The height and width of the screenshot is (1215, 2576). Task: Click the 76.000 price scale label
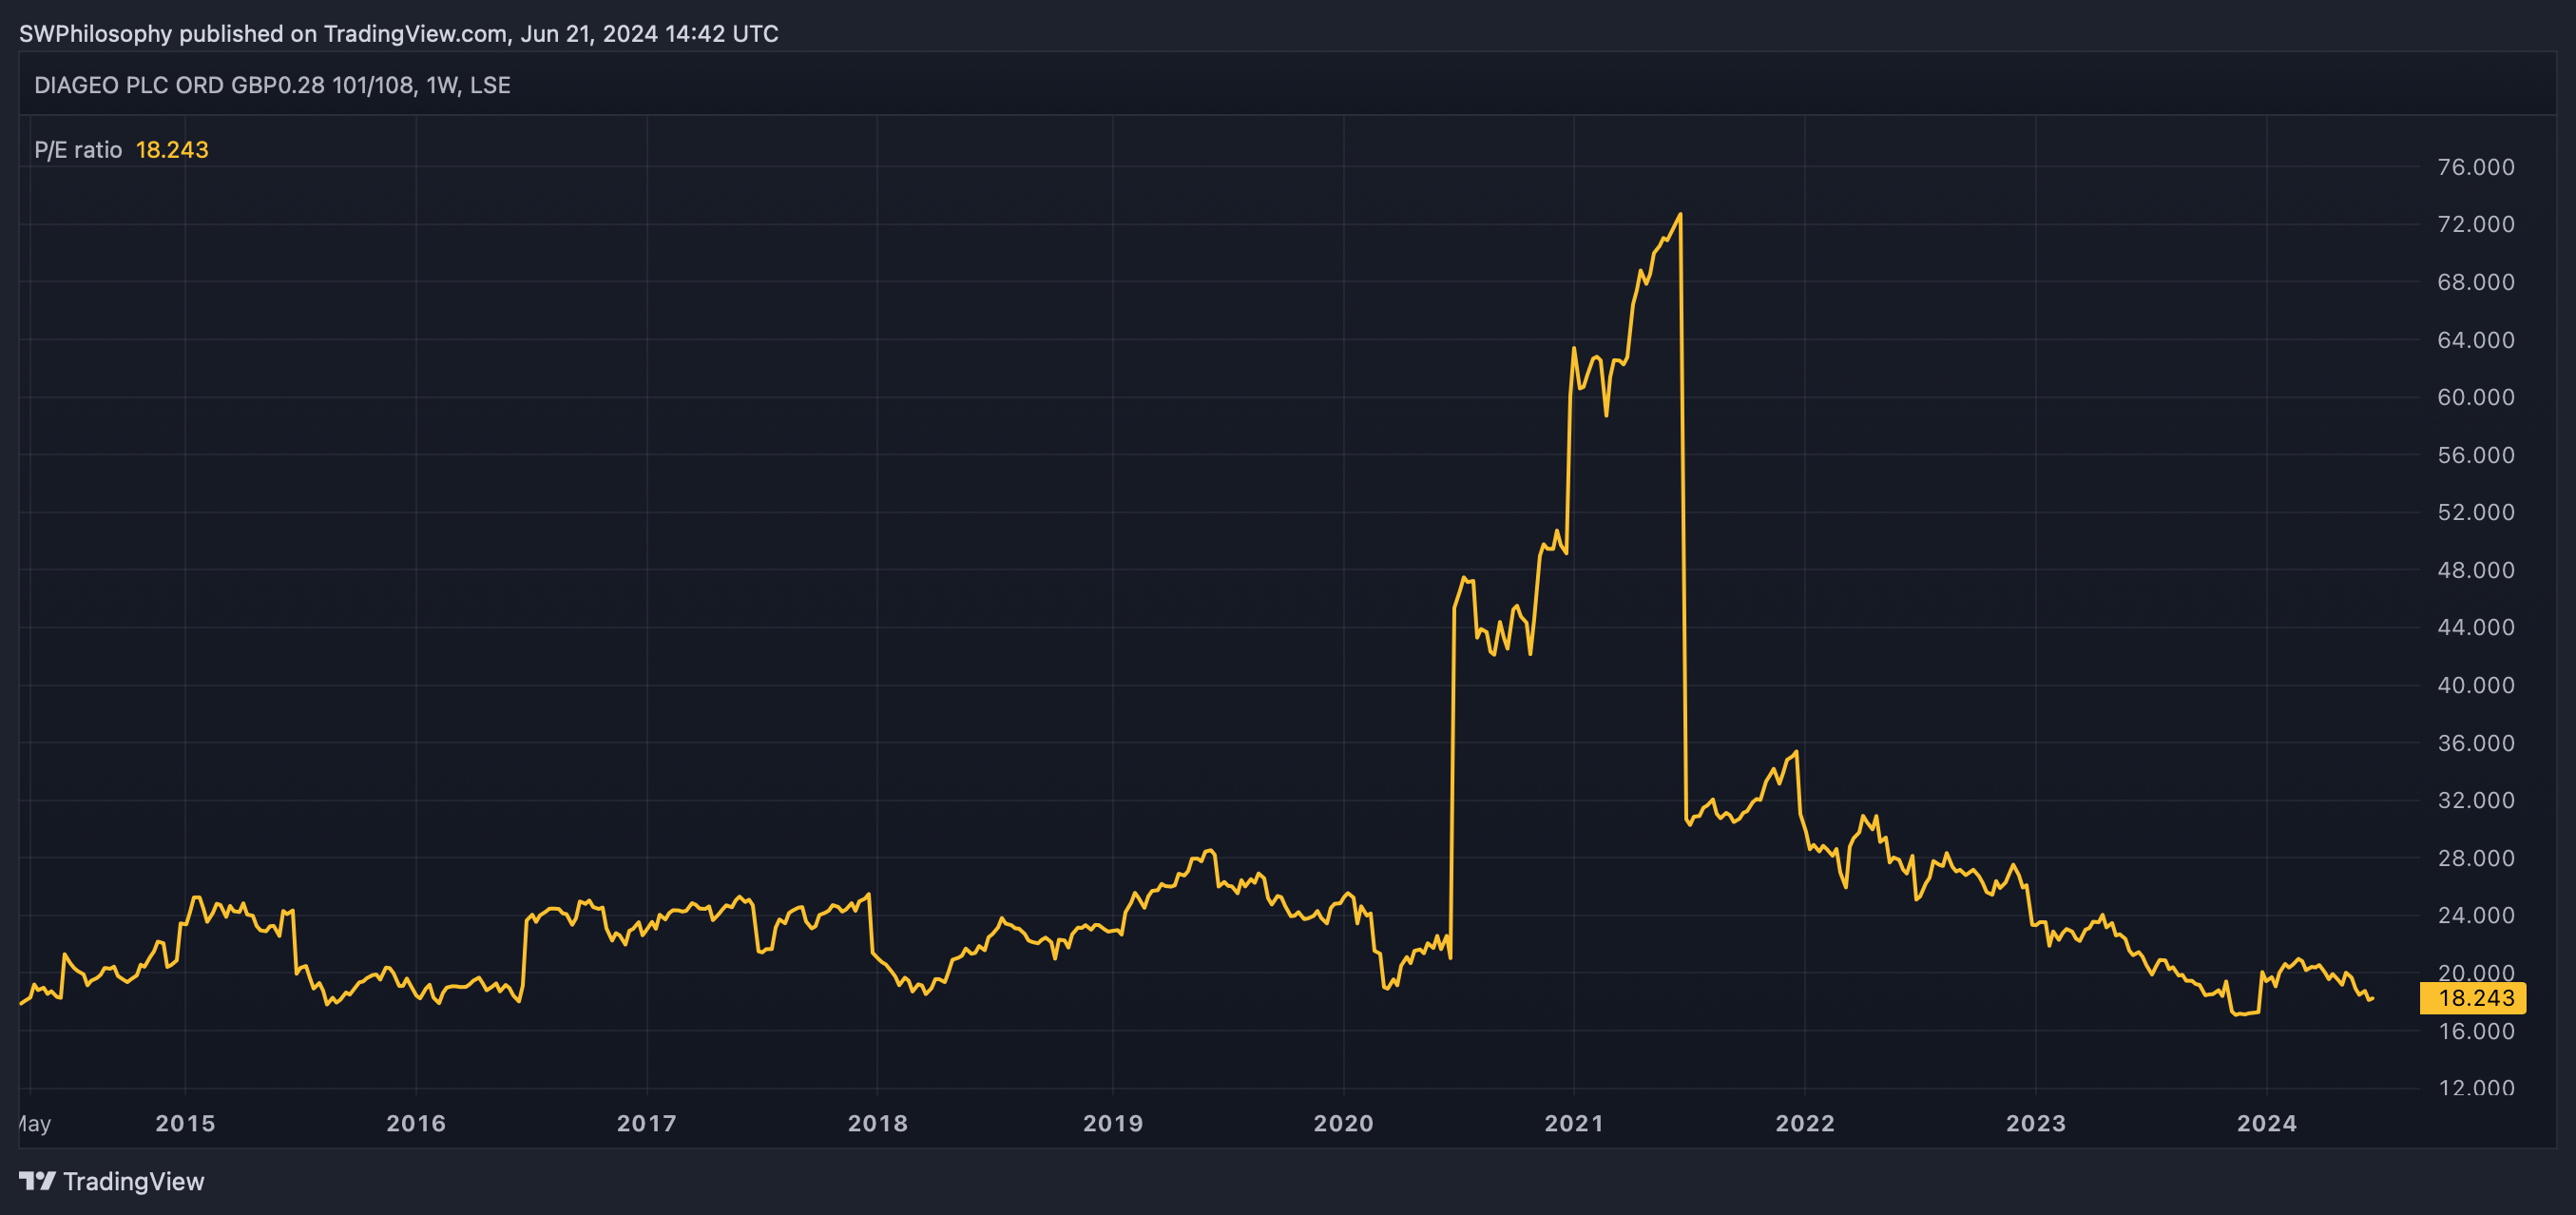point(2476,167)
